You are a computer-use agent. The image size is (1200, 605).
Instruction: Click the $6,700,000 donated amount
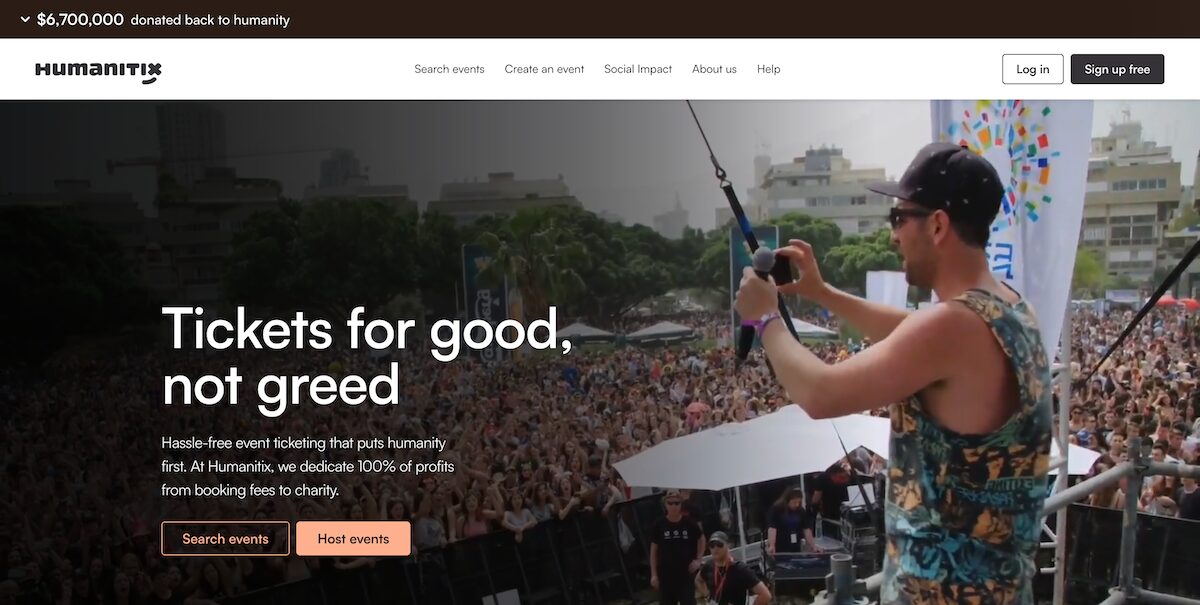(80, 19)
